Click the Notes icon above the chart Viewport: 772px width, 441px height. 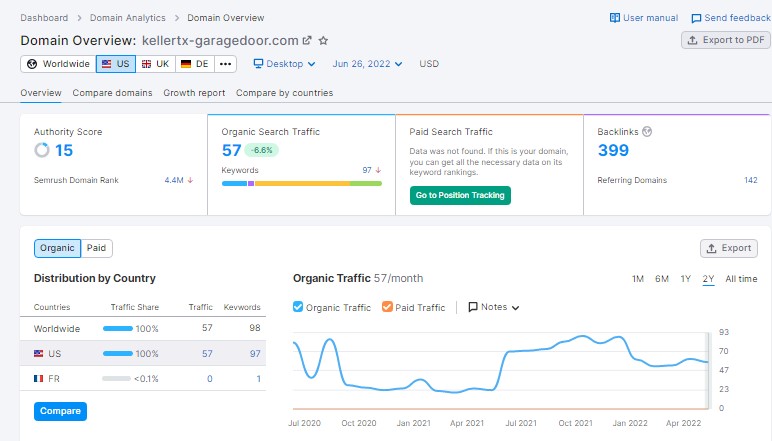(473, 308)
